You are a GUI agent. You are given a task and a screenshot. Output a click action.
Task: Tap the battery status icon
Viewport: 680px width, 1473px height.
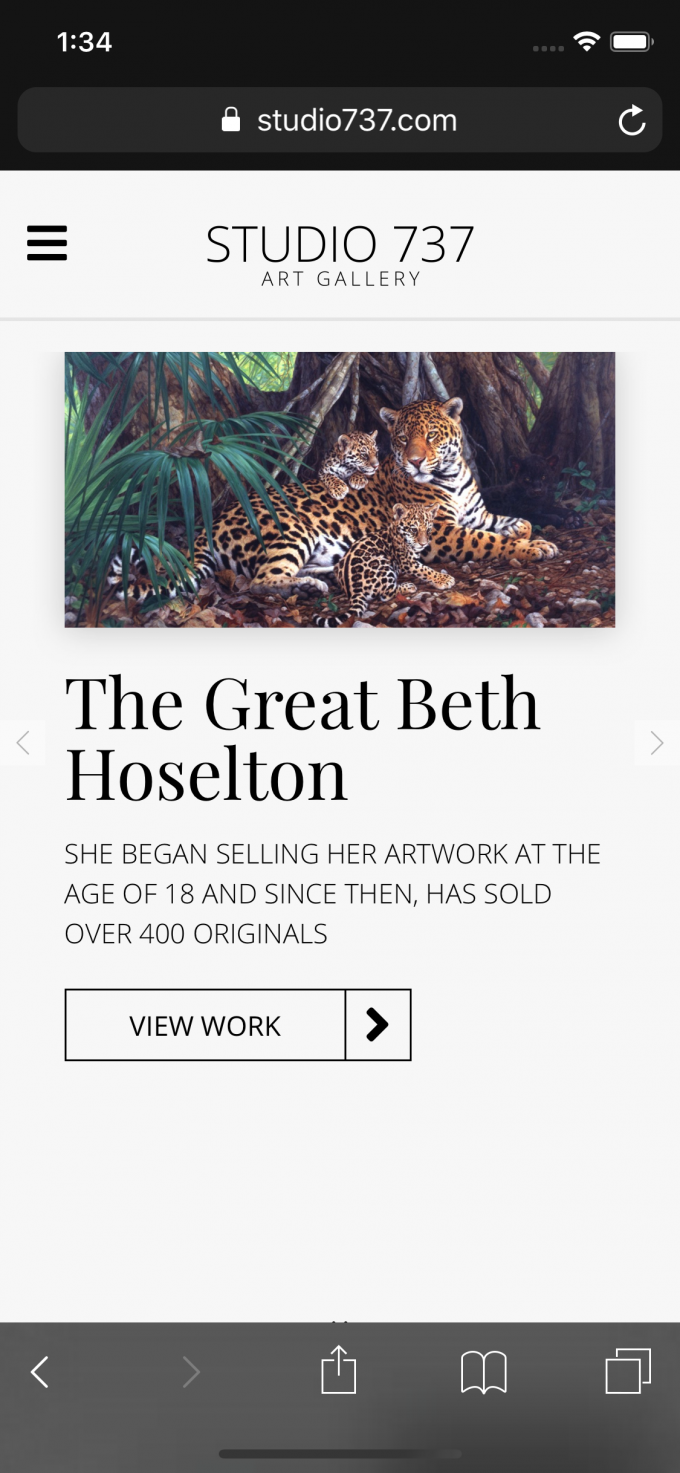pos(632,42)
